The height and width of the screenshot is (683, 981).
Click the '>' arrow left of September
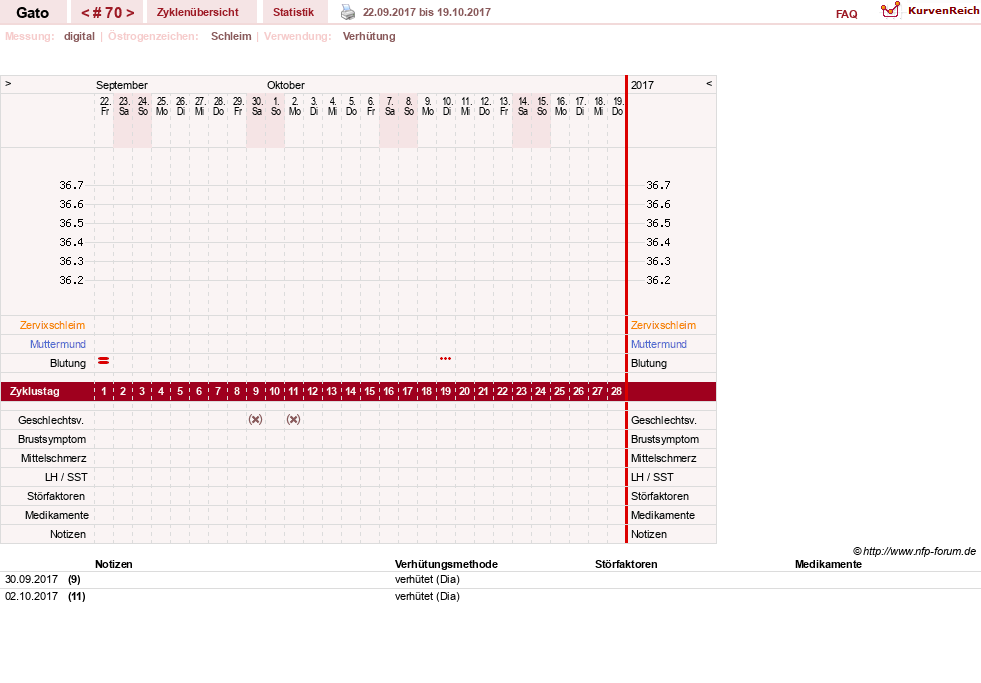click(8, 83)
